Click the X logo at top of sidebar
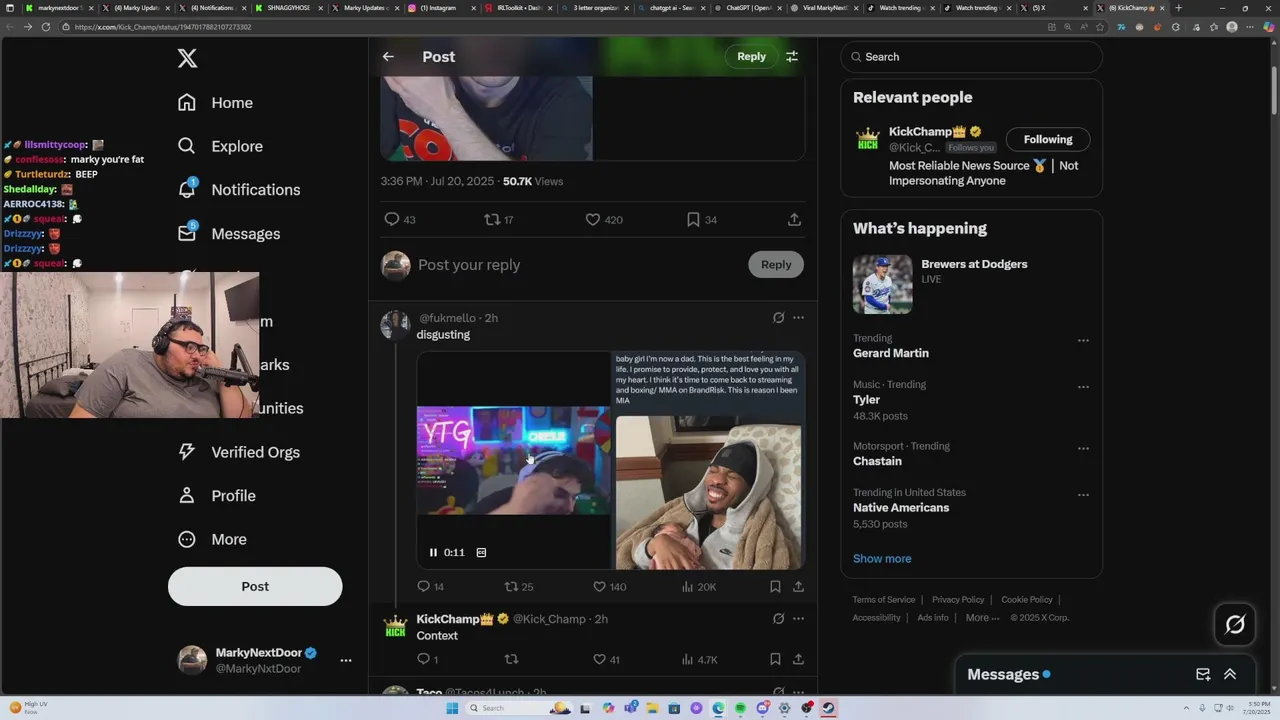 (187, 59)
